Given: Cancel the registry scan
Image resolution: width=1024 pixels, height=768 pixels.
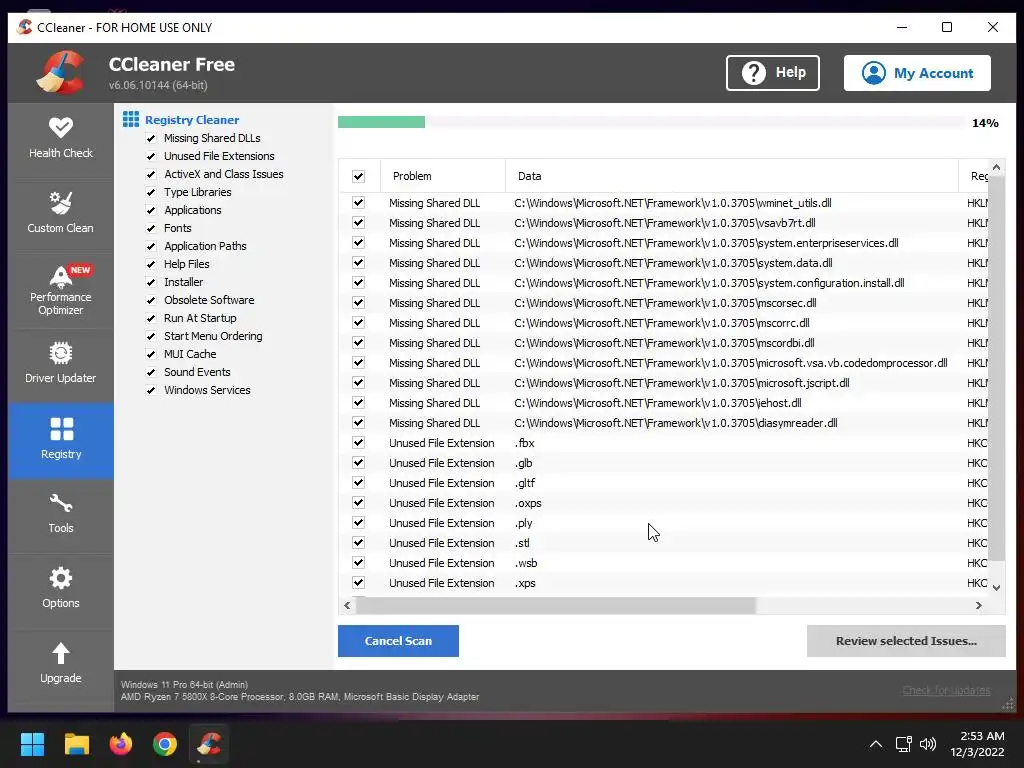Looking at the screenshot, I should pyautogui.click(x=398, y=641).
